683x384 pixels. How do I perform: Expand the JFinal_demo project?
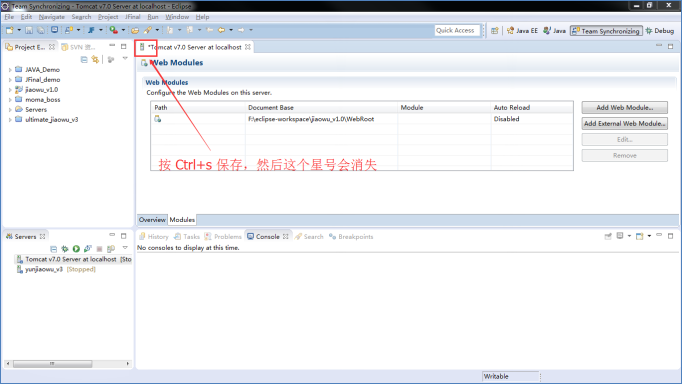coord(10,80)
